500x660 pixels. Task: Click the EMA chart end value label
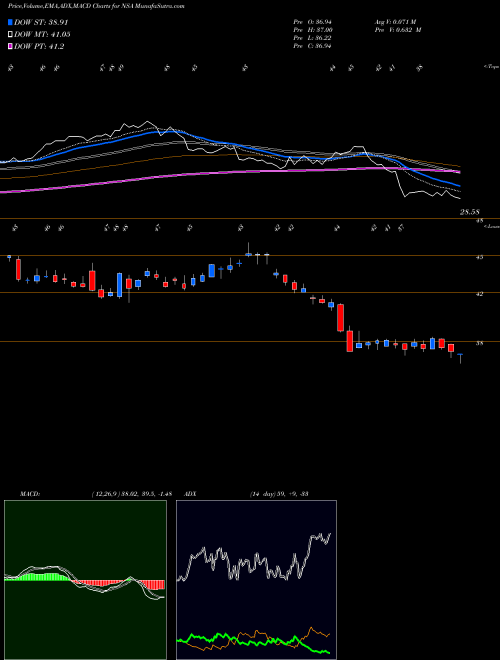[469, 212]
